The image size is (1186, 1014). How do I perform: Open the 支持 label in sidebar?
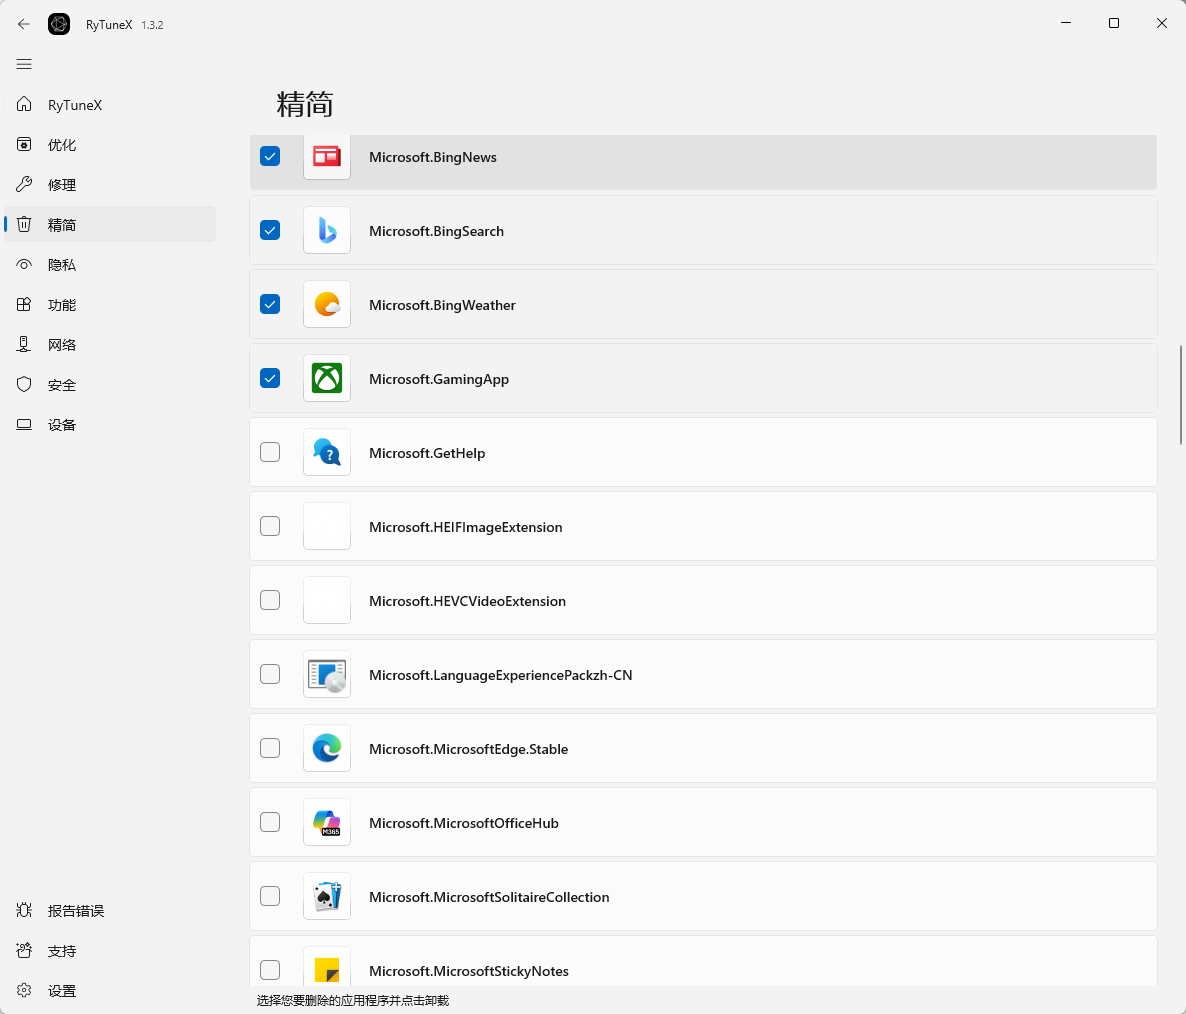(x=62, y=951)
